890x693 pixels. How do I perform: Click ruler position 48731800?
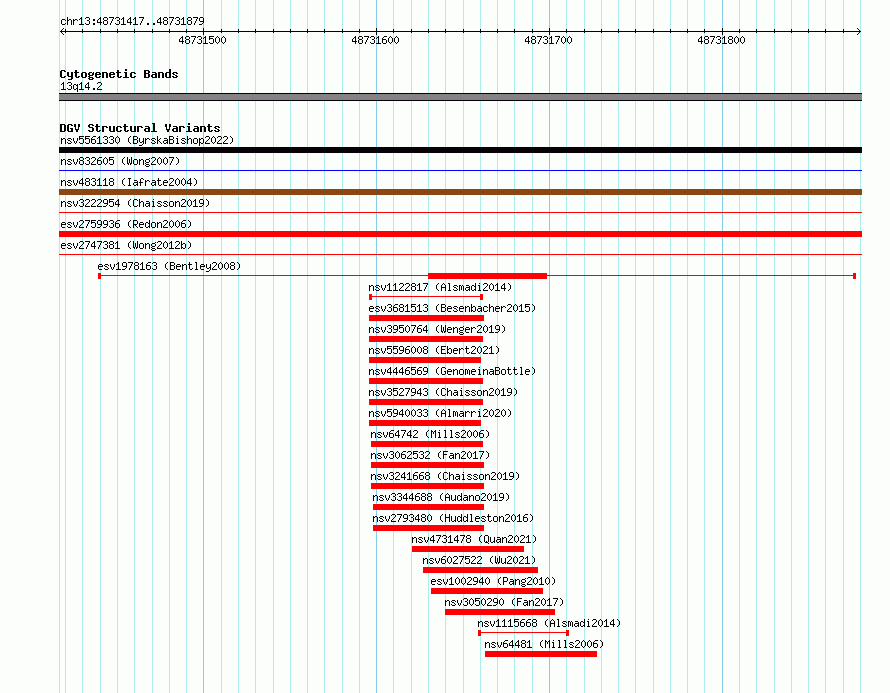click(x=721, y=40)
